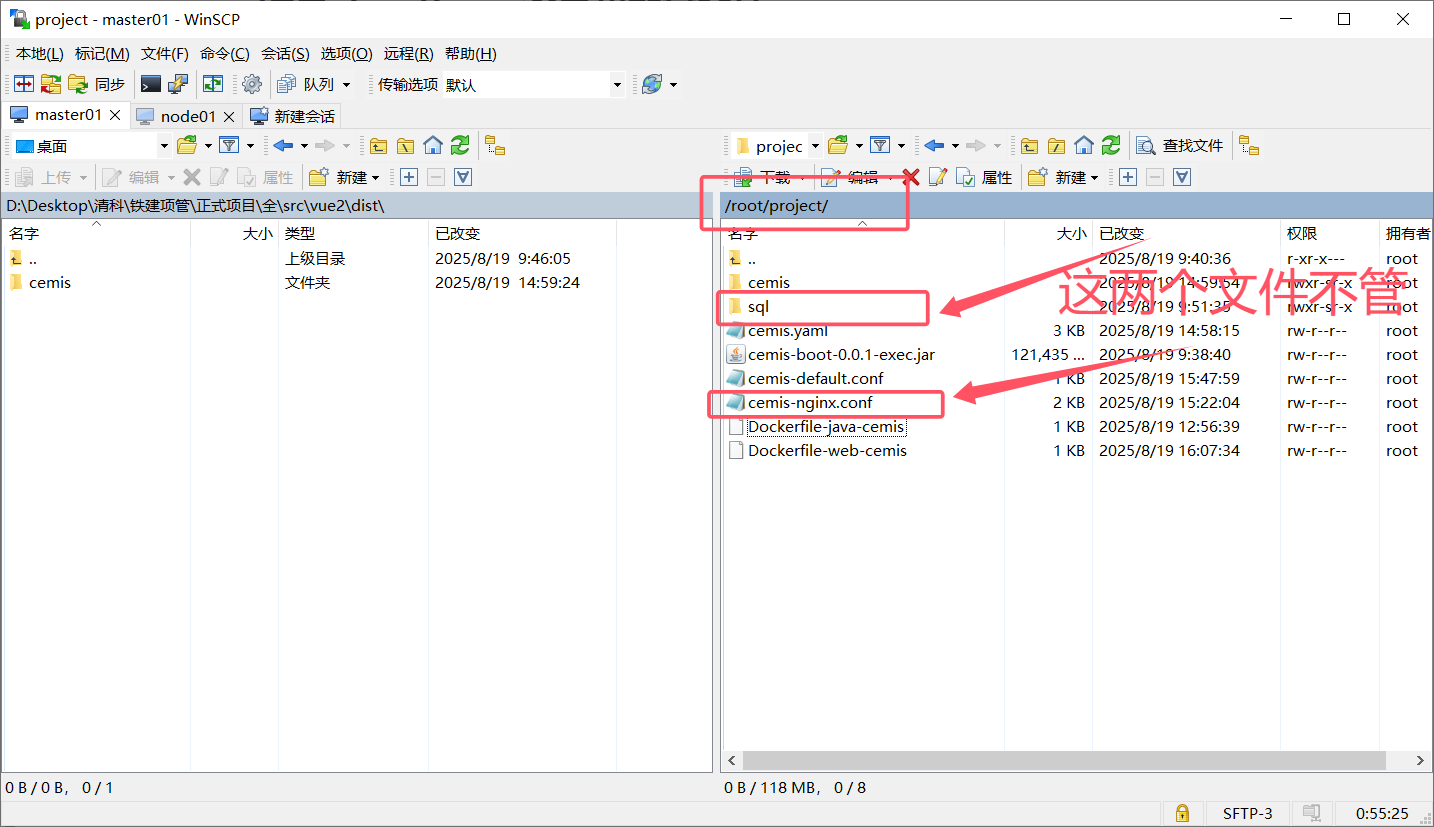Go to local root directory icon

(x=405, y=146)
